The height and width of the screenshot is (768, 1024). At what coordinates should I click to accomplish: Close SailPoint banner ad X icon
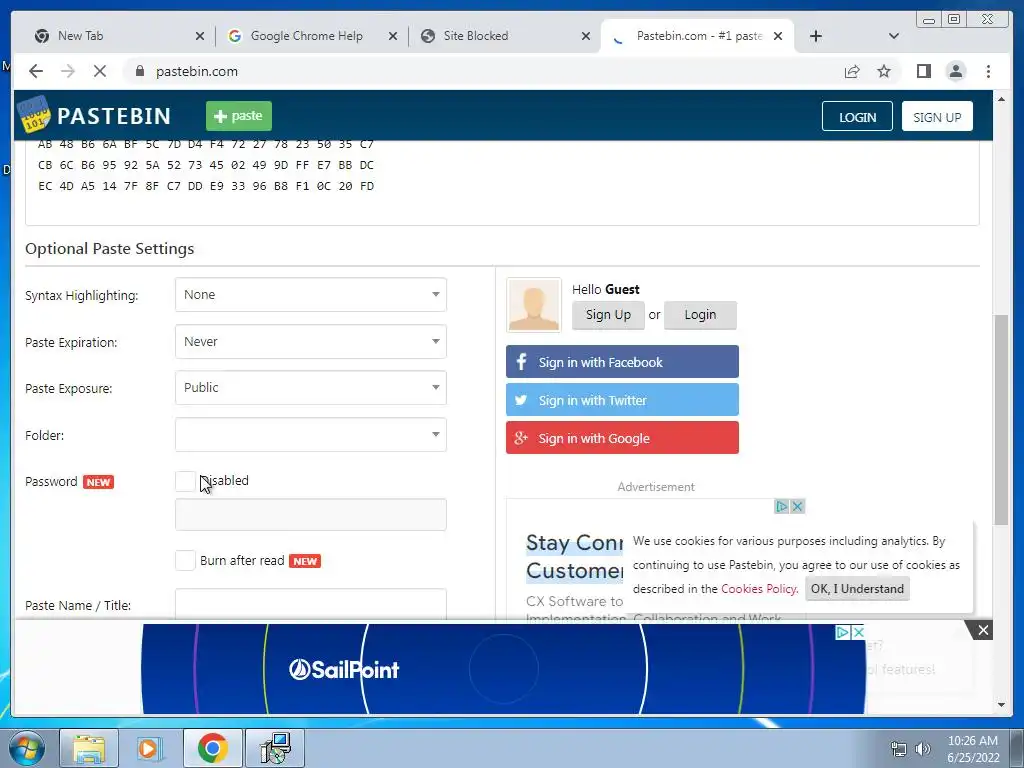859,632
